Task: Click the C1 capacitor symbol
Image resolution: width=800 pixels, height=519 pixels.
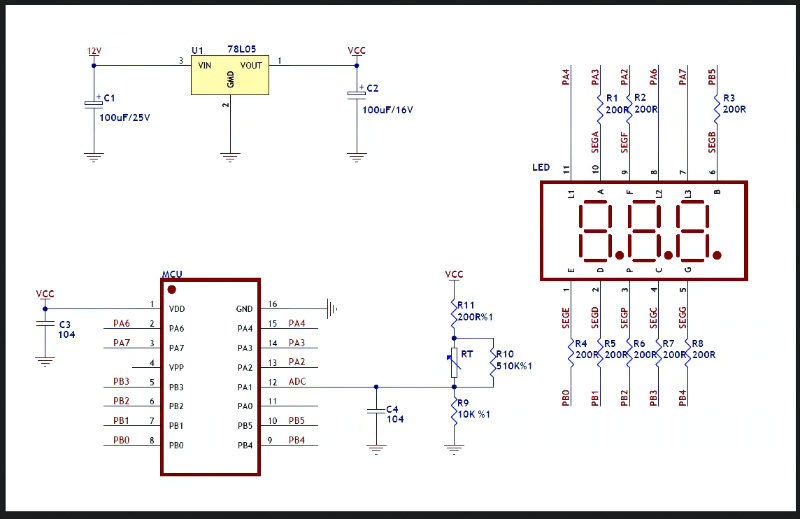Action: (94, 103)
